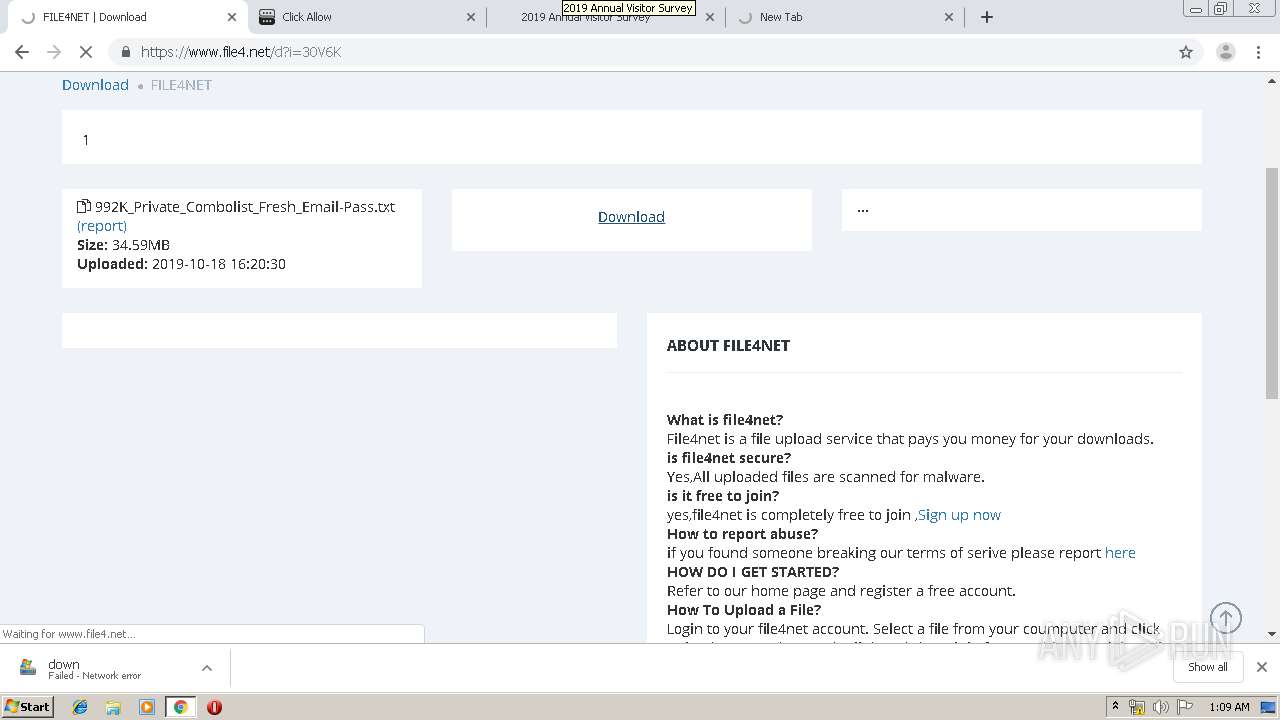
Task: Click the FILE4NET breadcrumb text
Action: [x=181, y=85]
